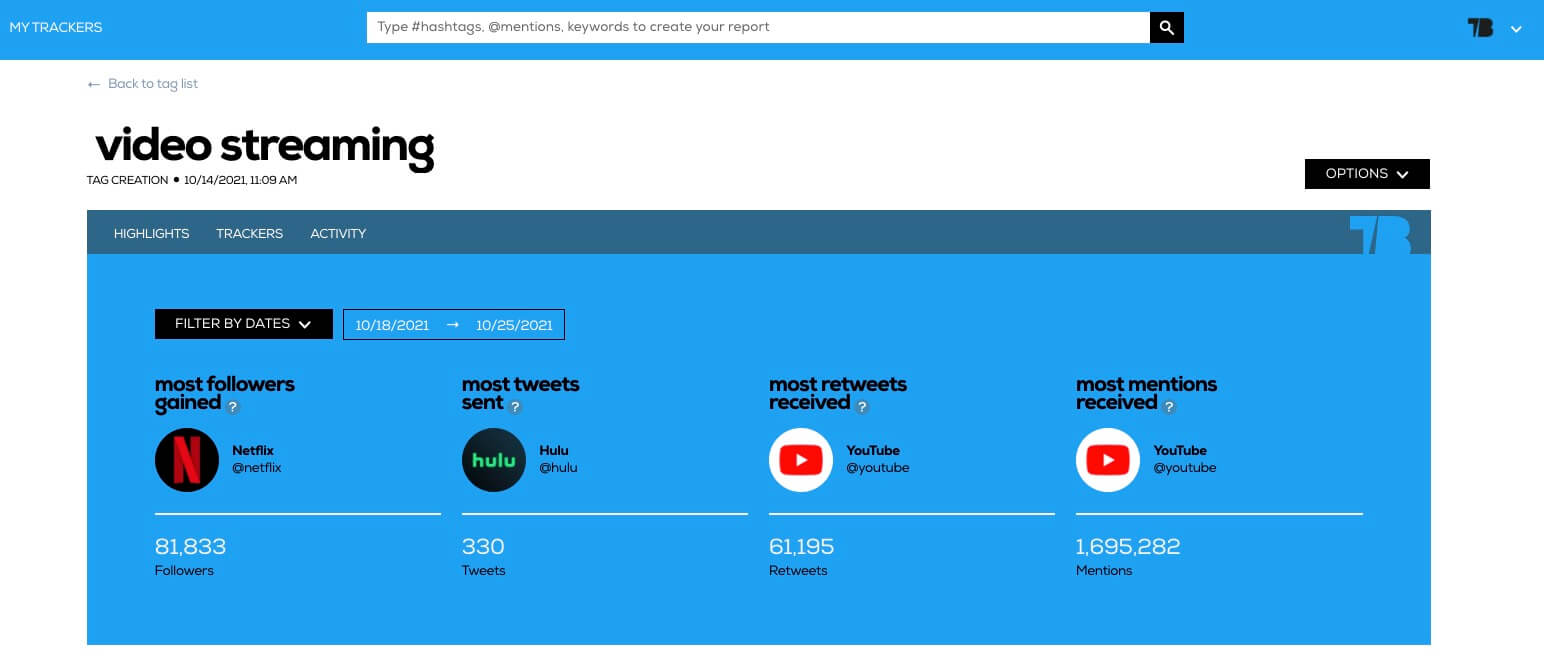Switch to the ACTIVITY tab

[x=338, y=233]
